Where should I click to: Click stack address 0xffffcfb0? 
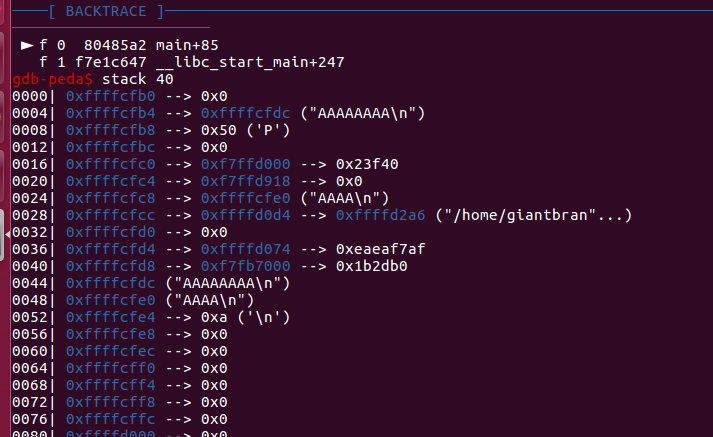click(x=109, y=95)
